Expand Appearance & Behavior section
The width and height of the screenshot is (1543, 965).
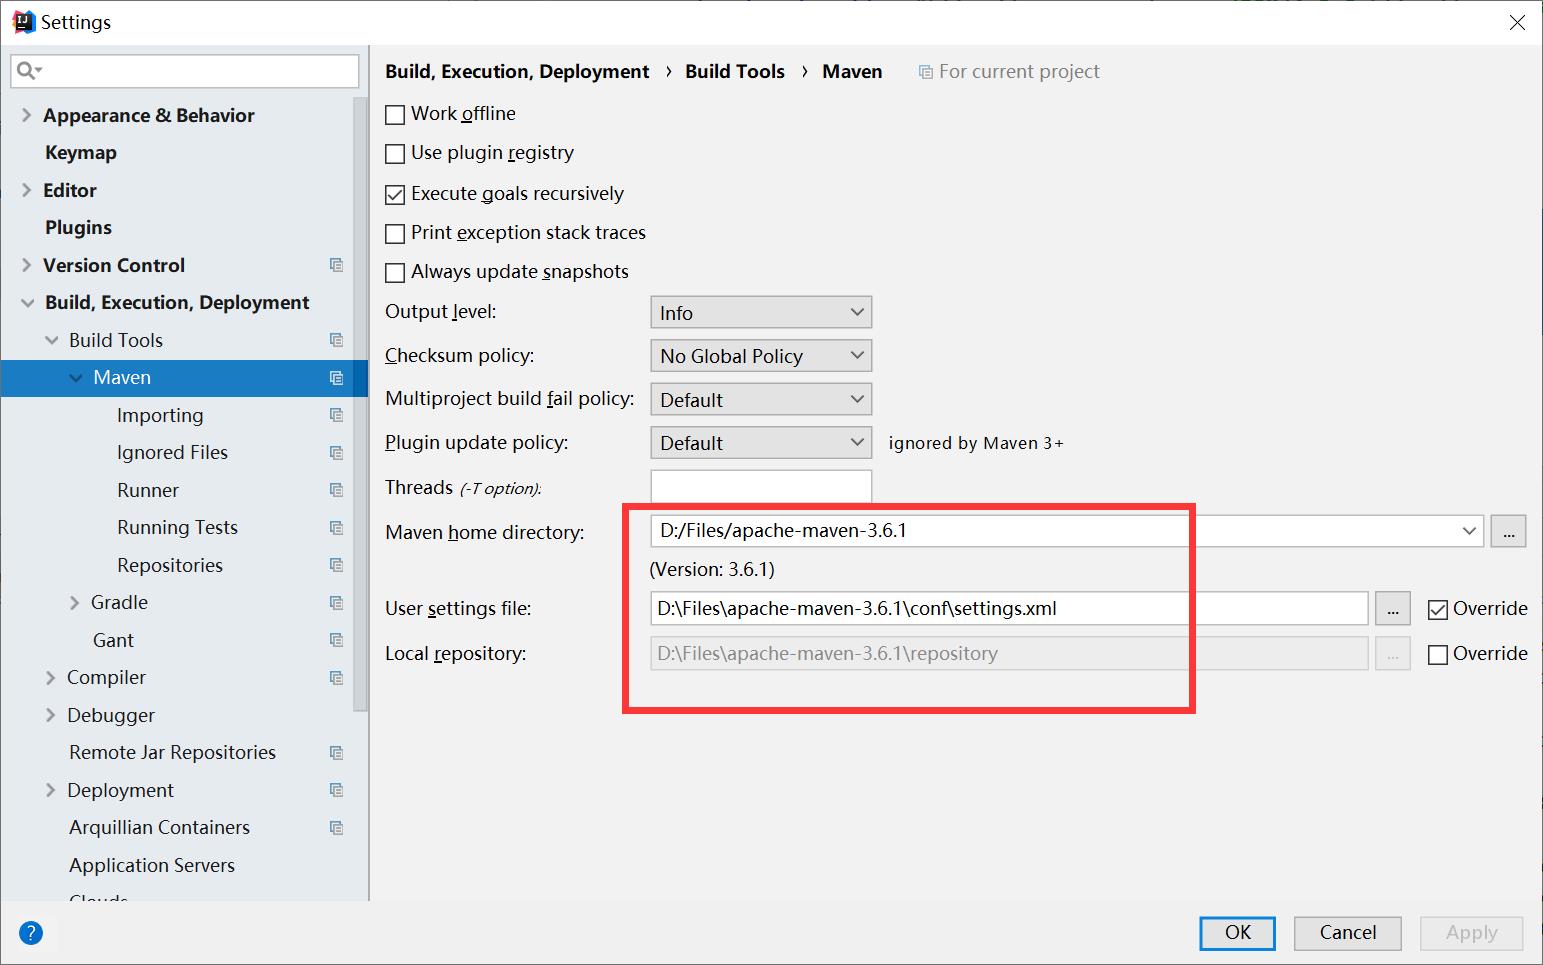(27, 115)
